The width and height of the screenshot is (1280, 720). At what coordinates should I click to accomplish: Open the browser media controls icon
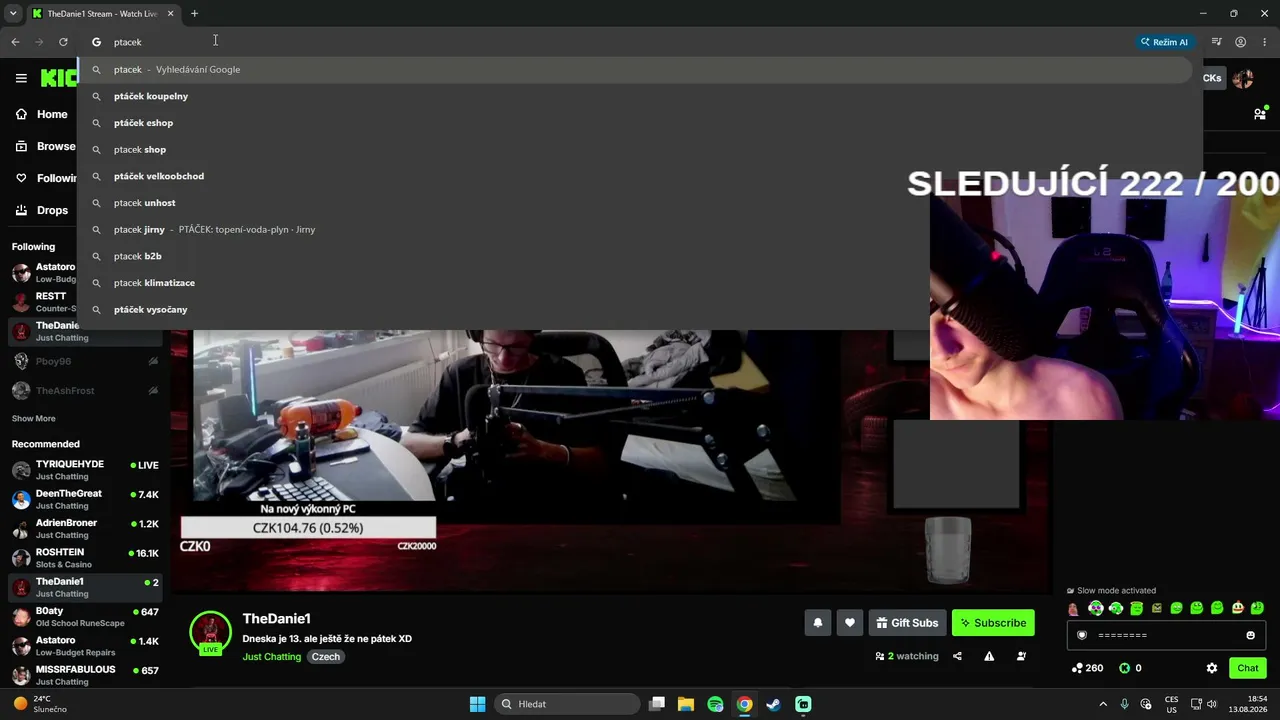point(1216,42)
